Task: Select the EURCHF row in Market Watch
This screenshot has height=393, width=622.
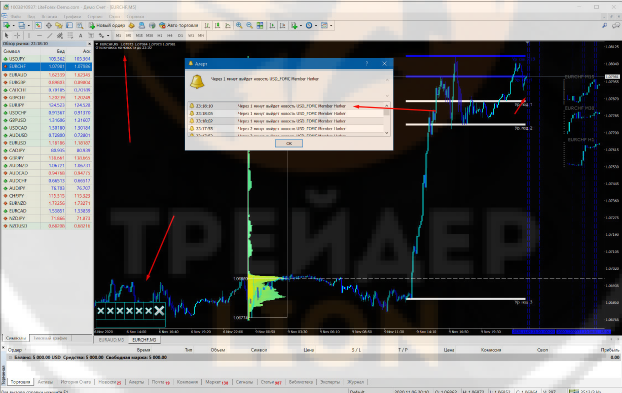Action: (47, 66)
